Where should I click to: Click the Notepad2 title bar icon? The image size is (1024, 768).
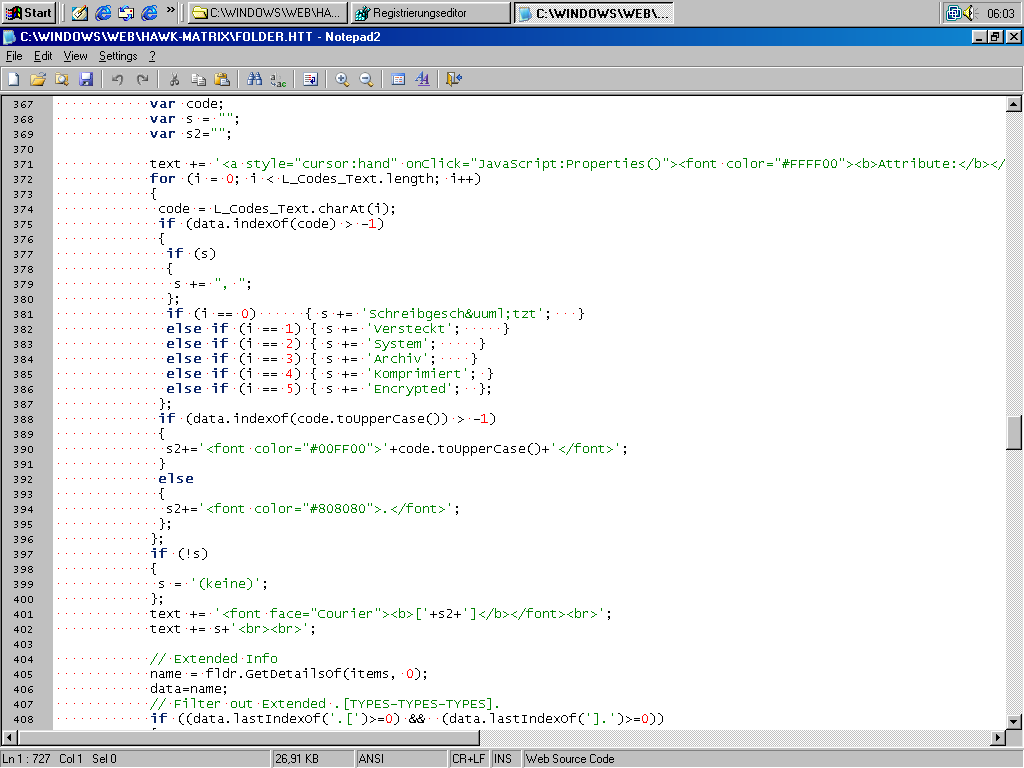click(x=10, y=37)
